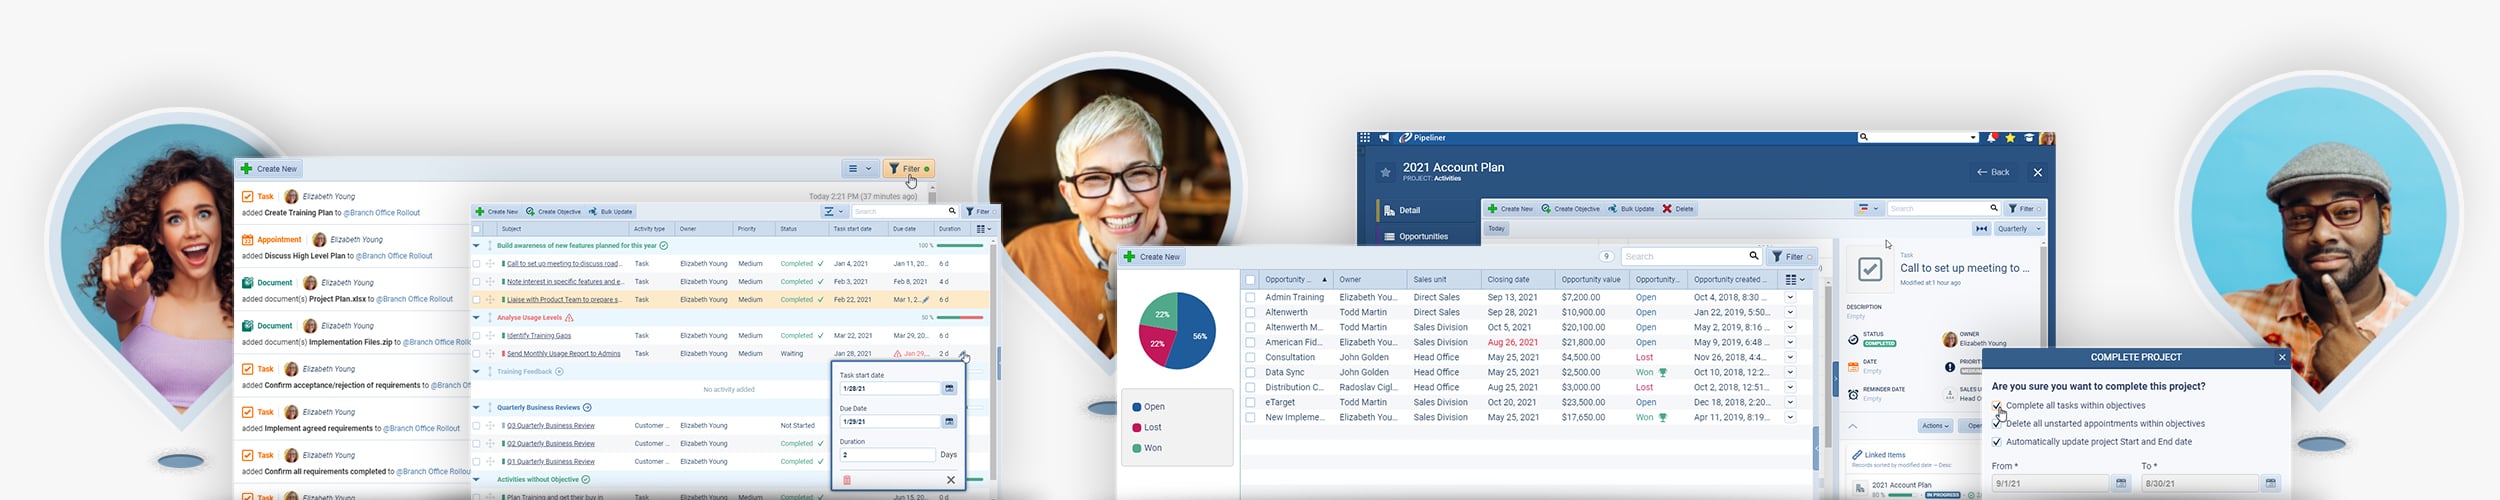Click Create New in the project activities toolbar
Screen dimensions: 2500x500
1510,209
